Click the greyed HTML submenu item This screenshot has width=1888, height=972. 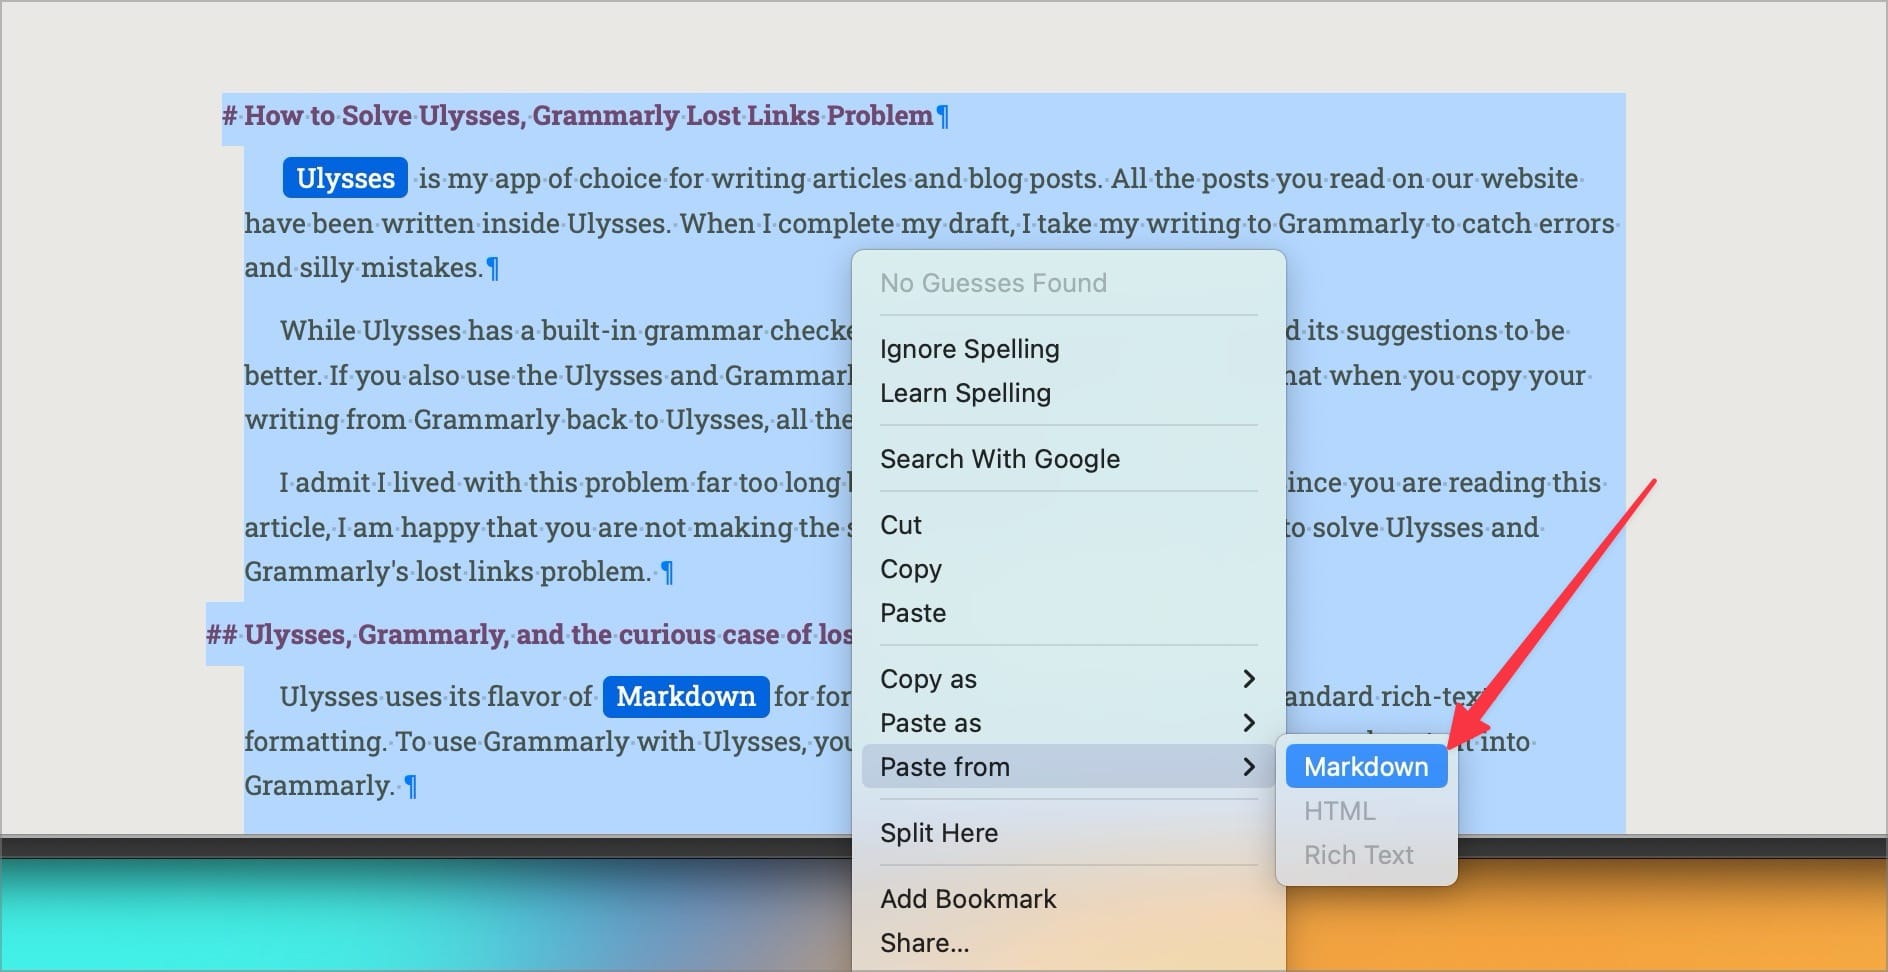pyautogui.click(x=1366, y=811)
